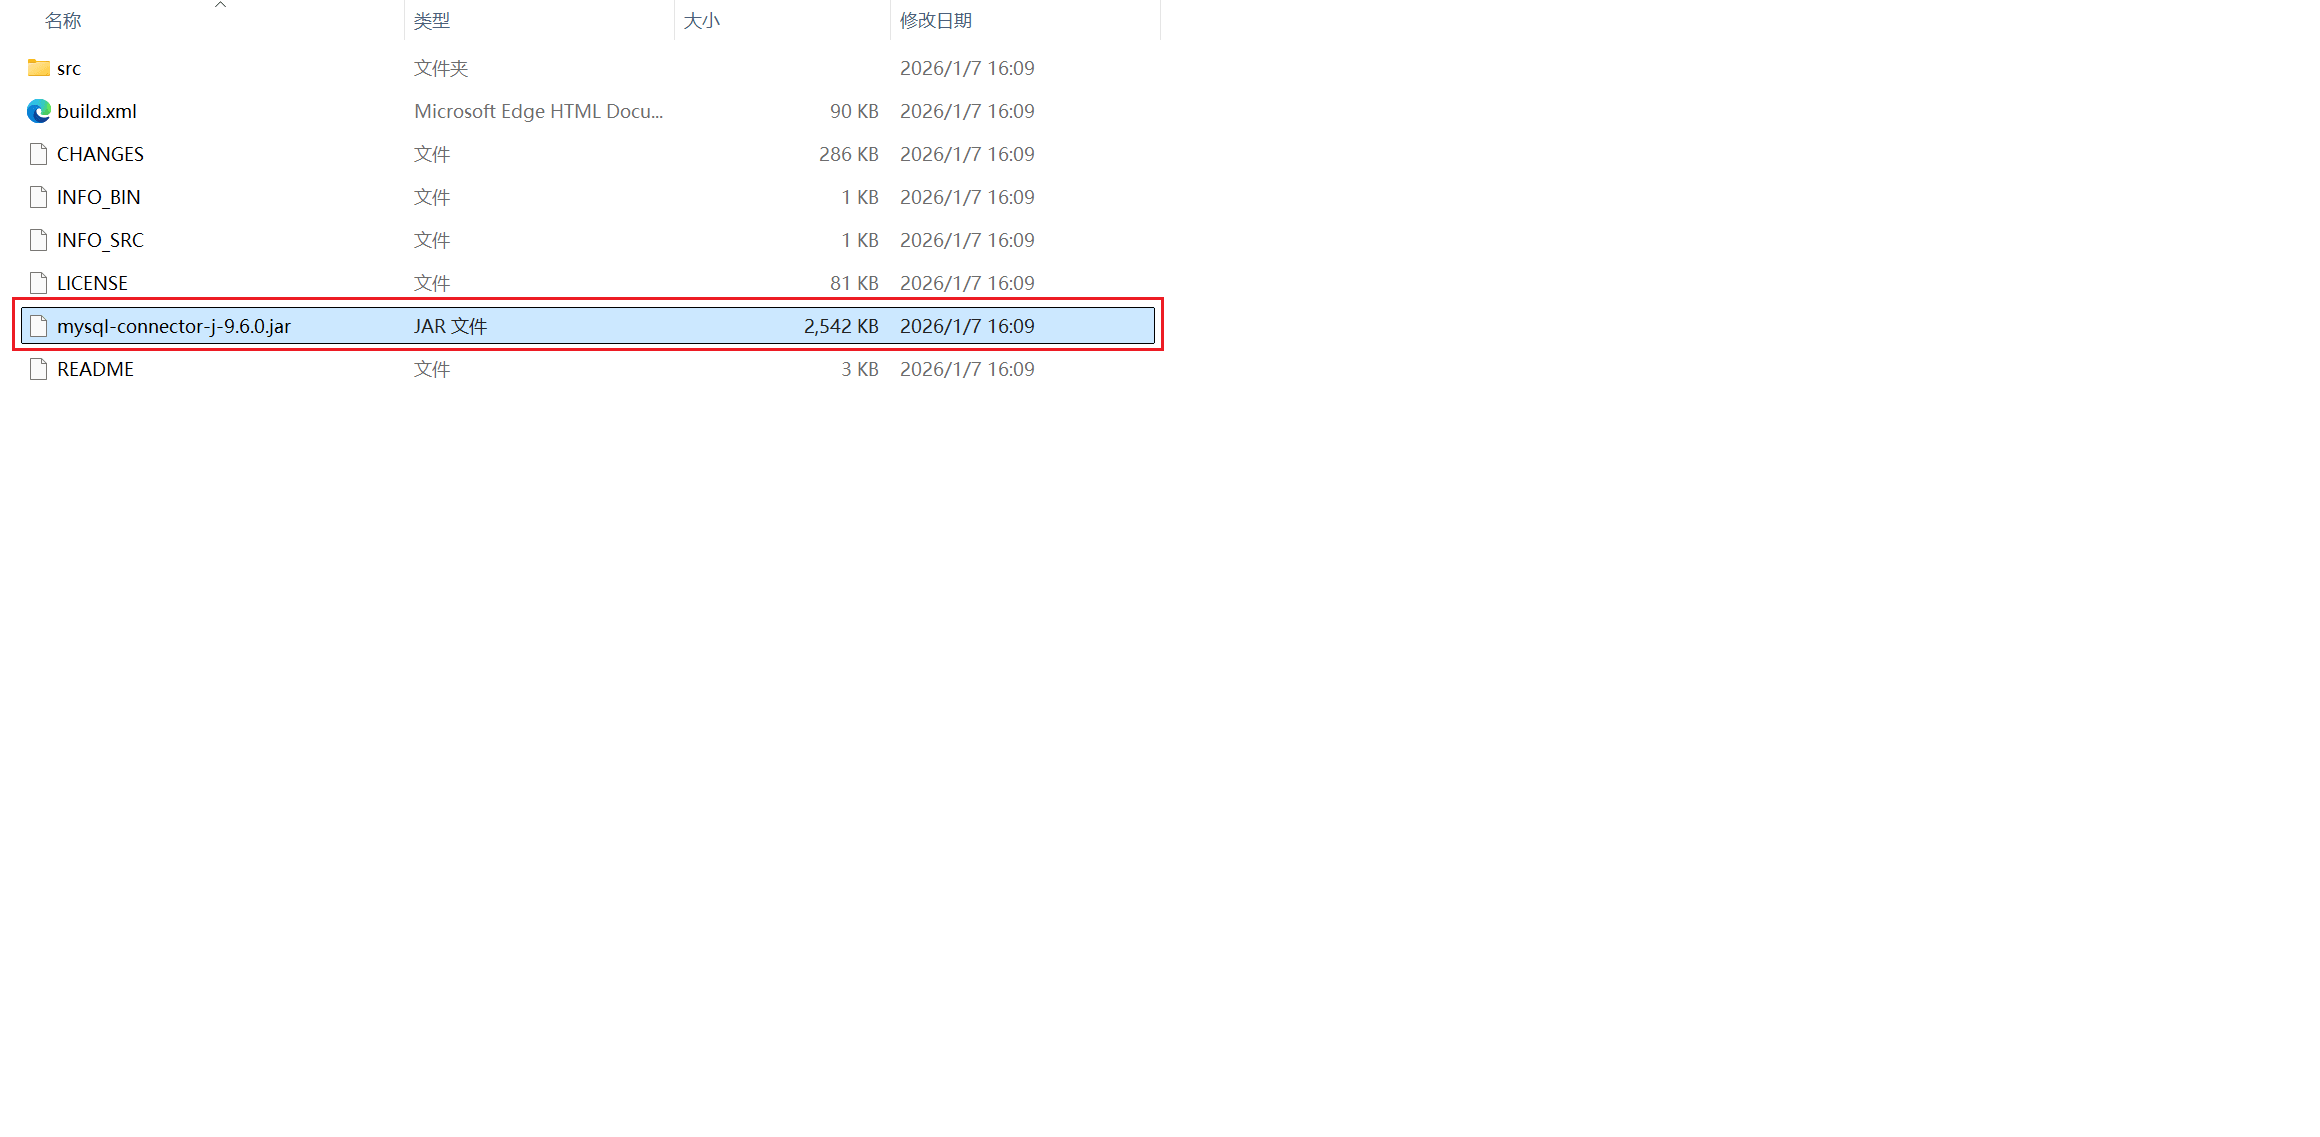Sort by the 修改日期 column header
The width and height of the screenshot is (2320, 1137).
[936, 21]
